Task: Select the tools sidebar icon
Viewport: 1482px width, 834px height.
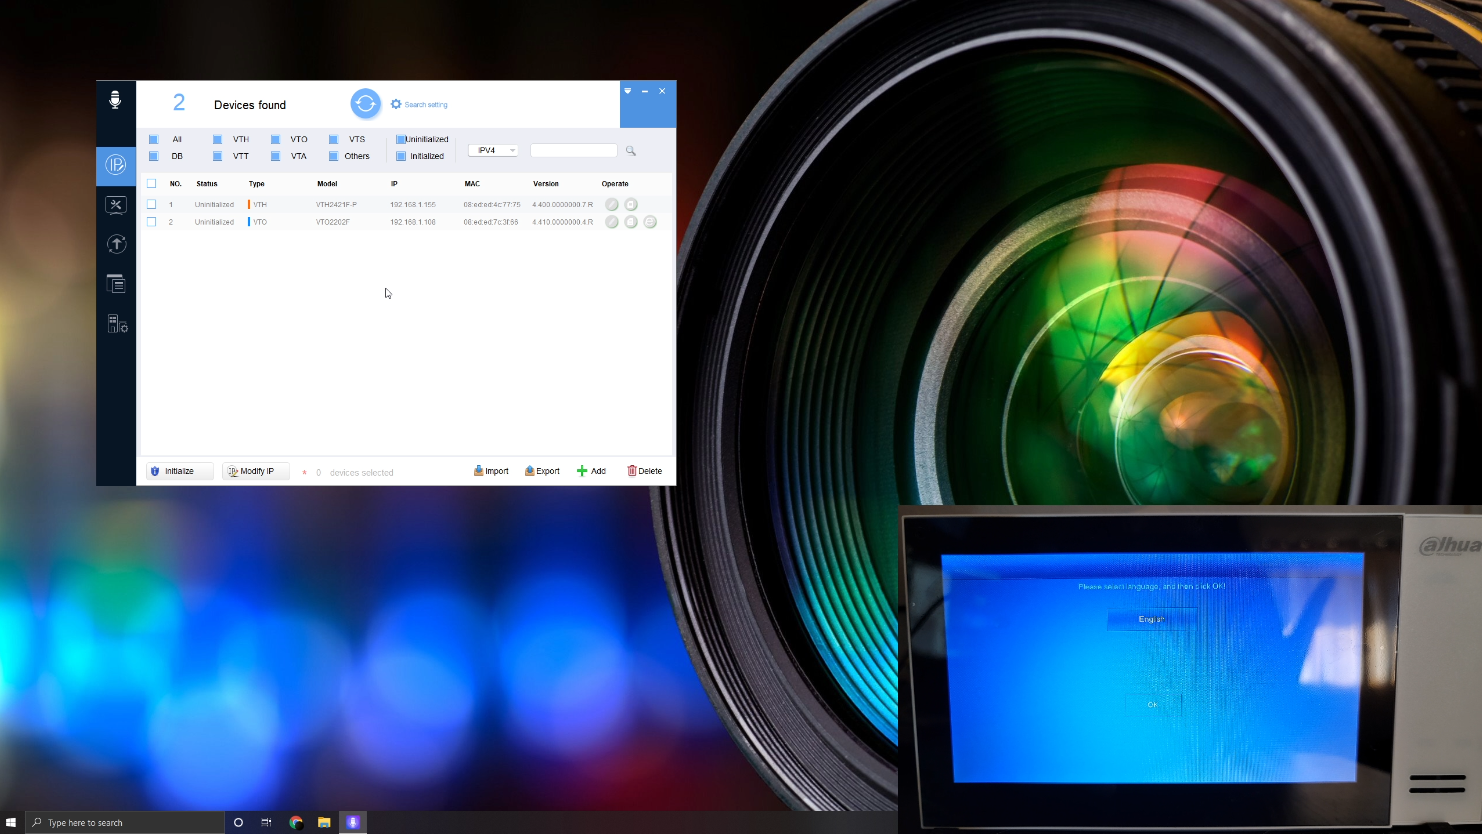Action: [116, 205]
